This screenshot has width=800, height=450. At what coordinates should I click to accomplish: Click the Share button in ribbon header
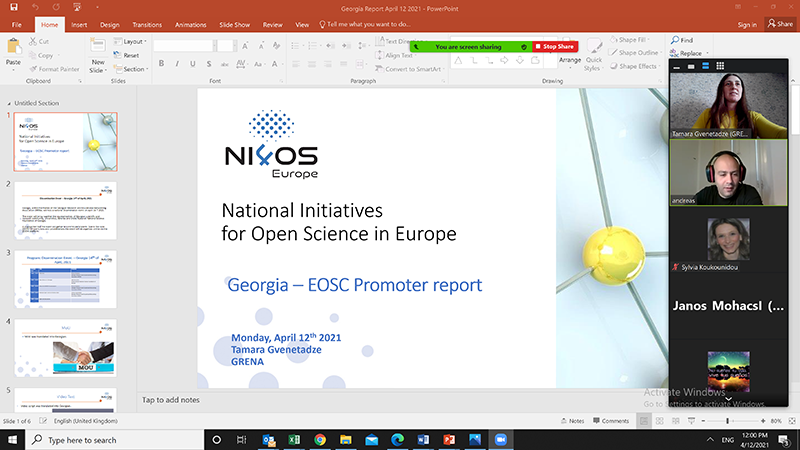tap(781, 24)
